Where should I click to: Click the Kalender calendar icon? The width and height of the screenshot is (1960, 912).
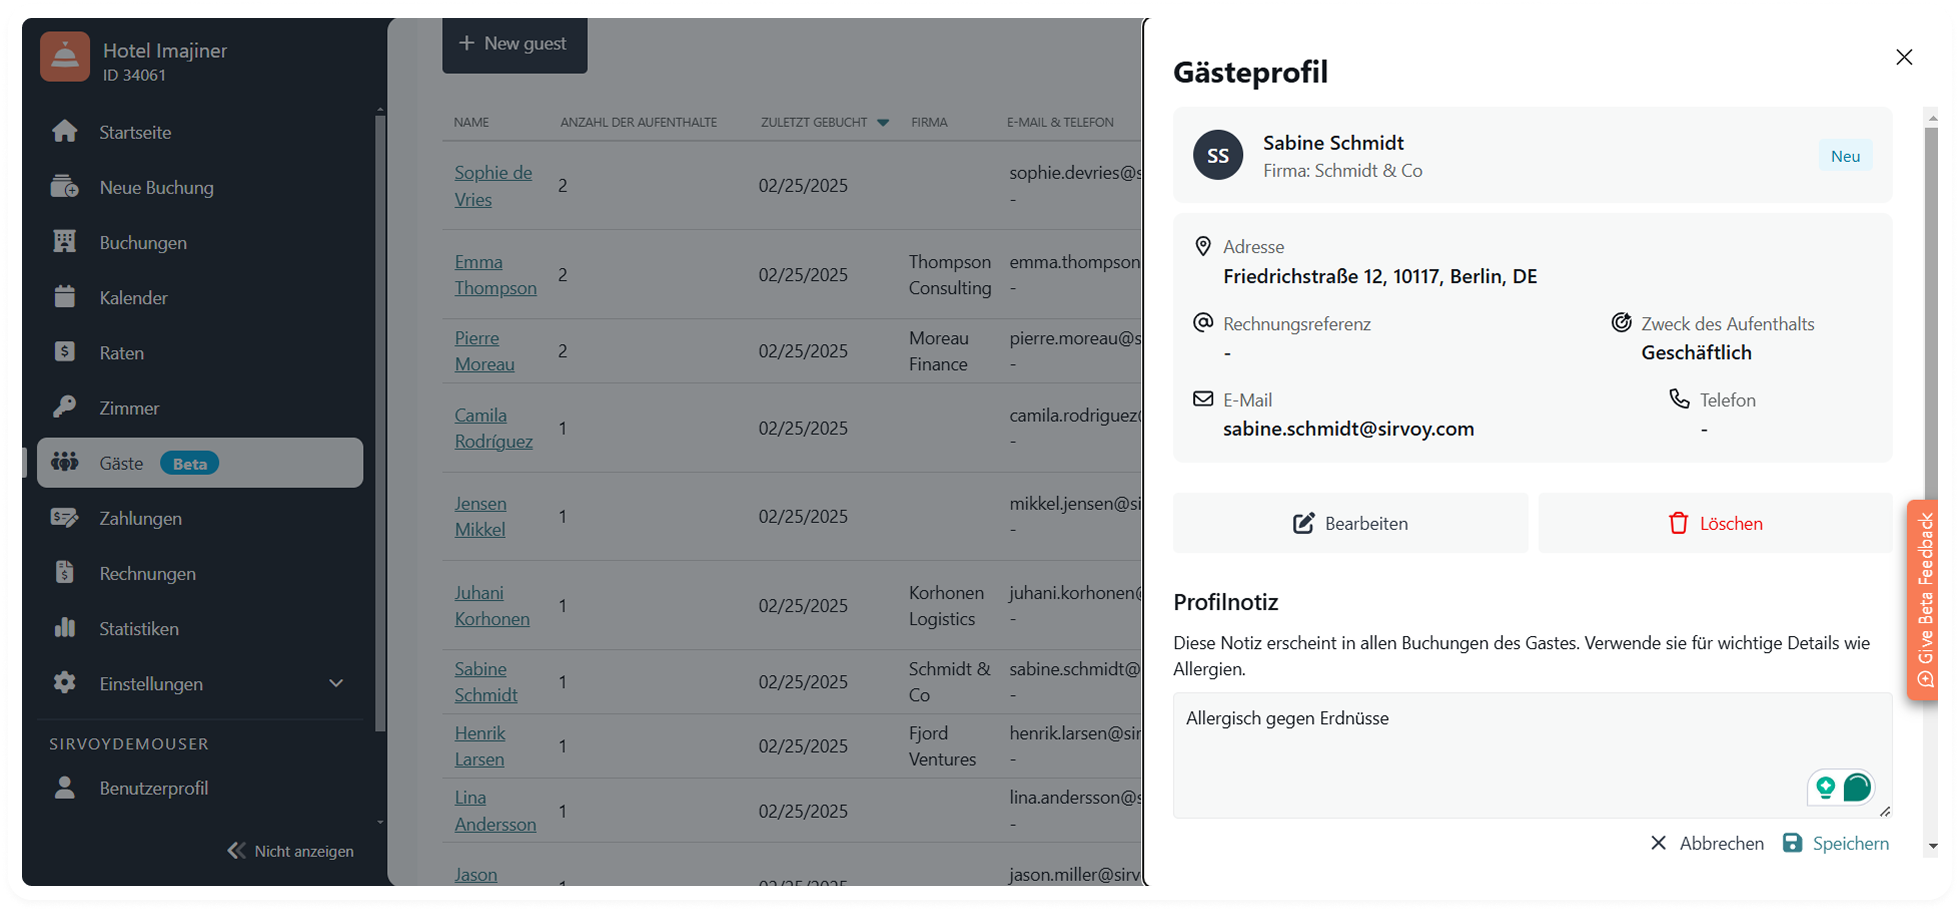click(x=65, y=297)
